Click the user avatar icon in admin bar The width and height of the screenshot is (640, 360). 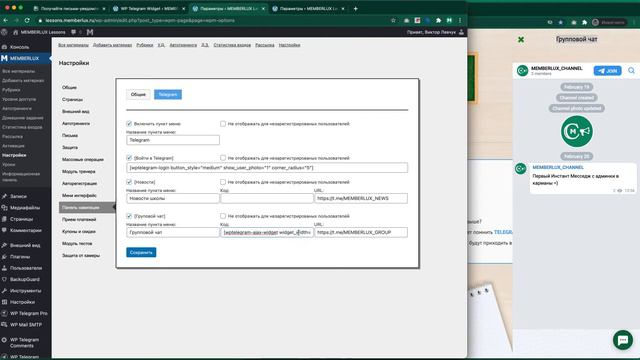tap(461, 32)
